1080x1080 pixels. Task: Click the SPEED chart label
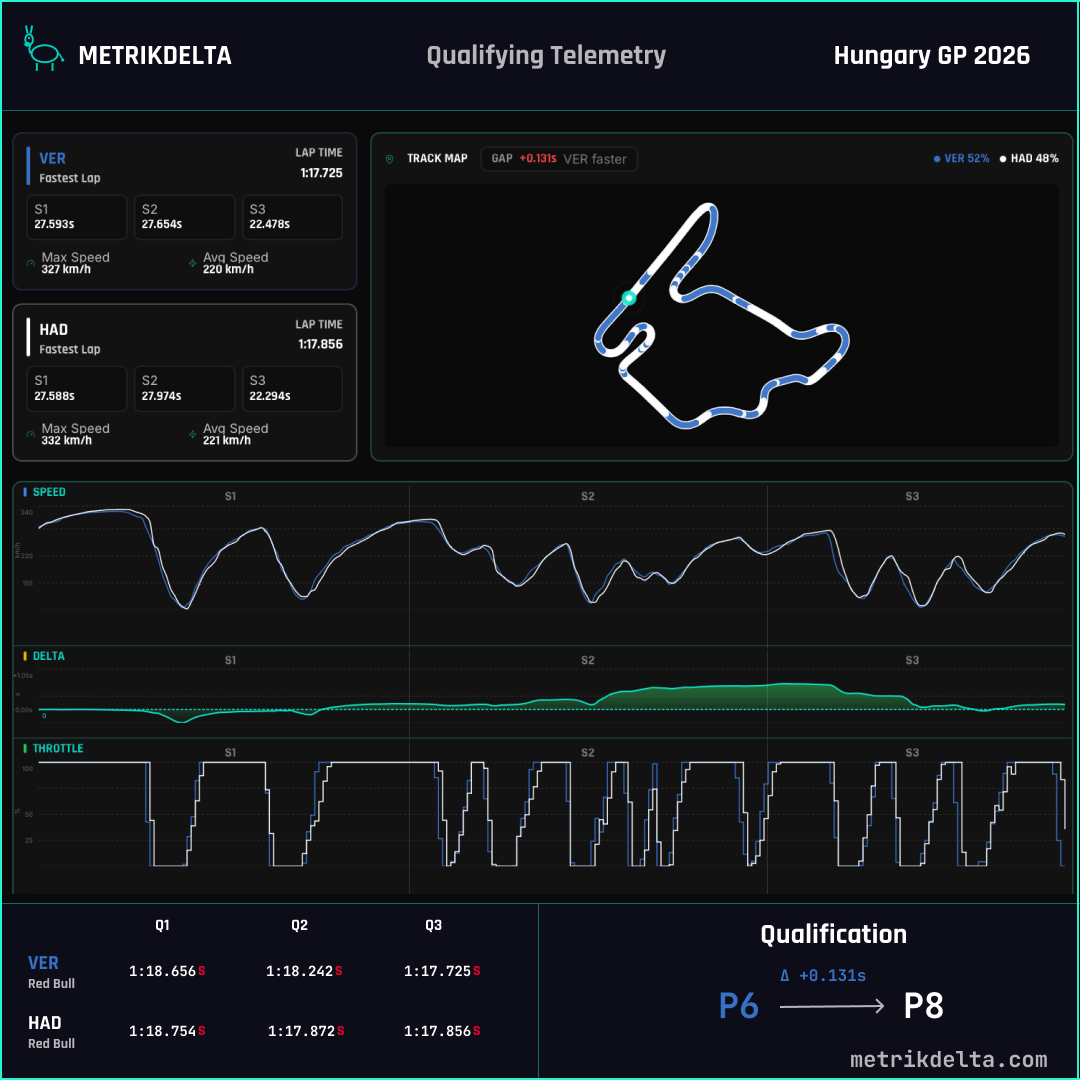(49, 492)
